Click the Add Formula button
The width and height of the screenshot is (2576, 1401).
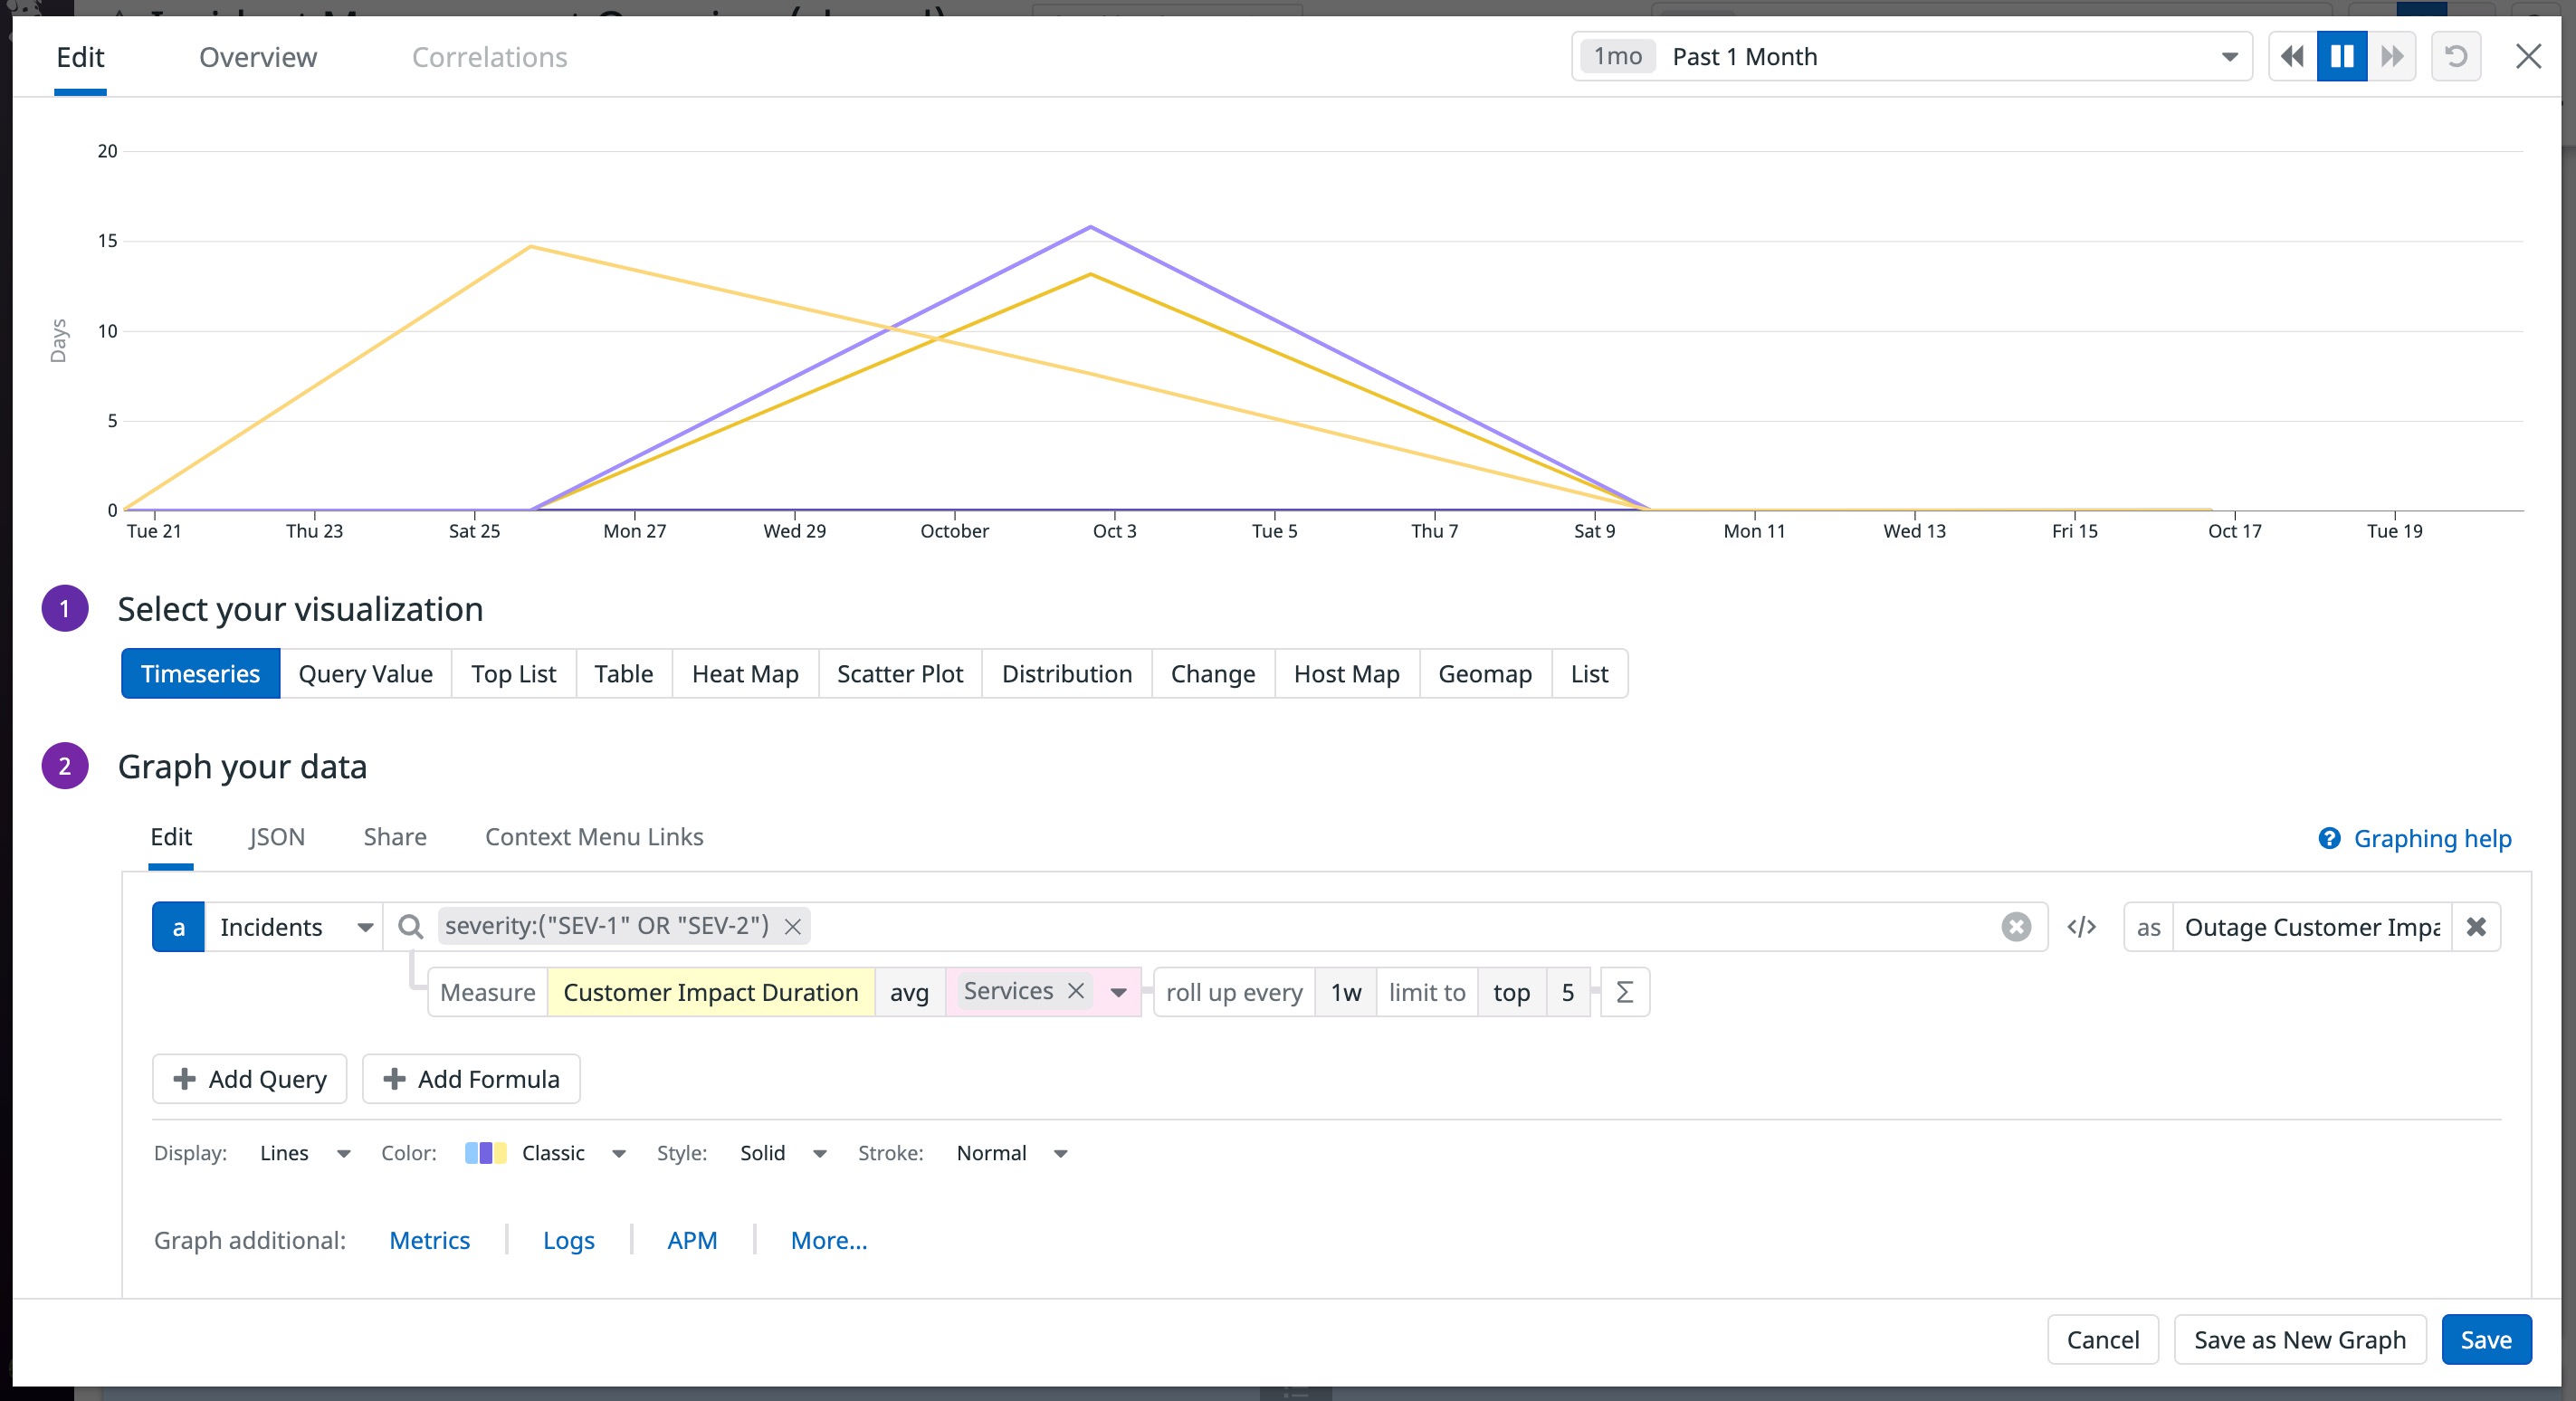471,1079
